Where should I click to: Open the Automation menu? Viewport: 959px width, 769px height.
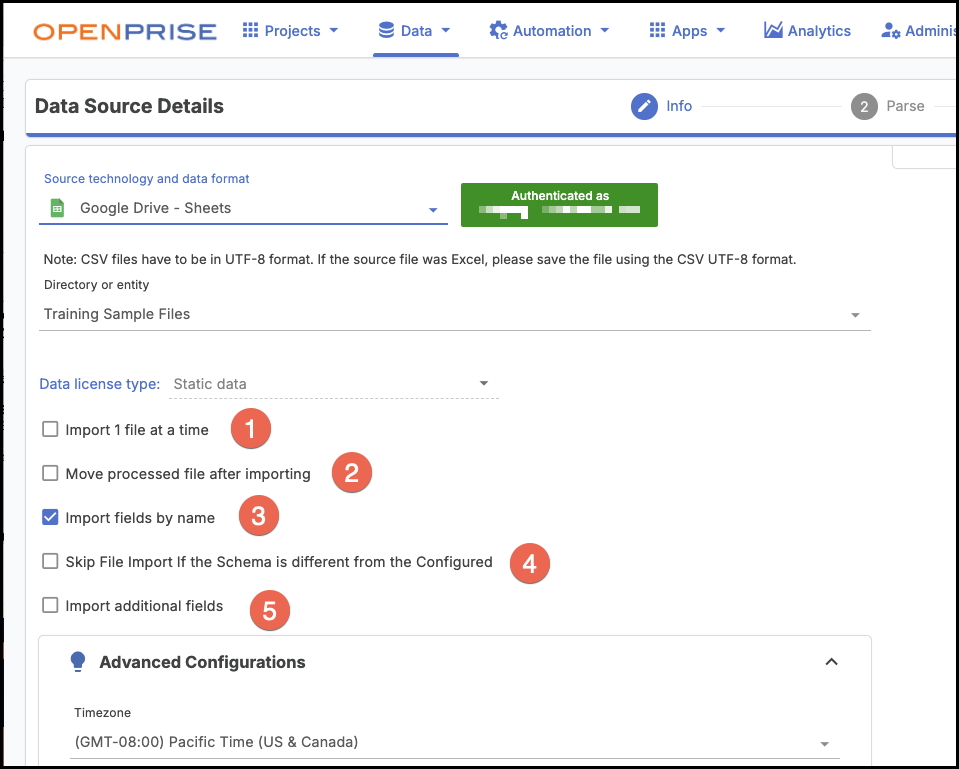[x=549, y=31]
